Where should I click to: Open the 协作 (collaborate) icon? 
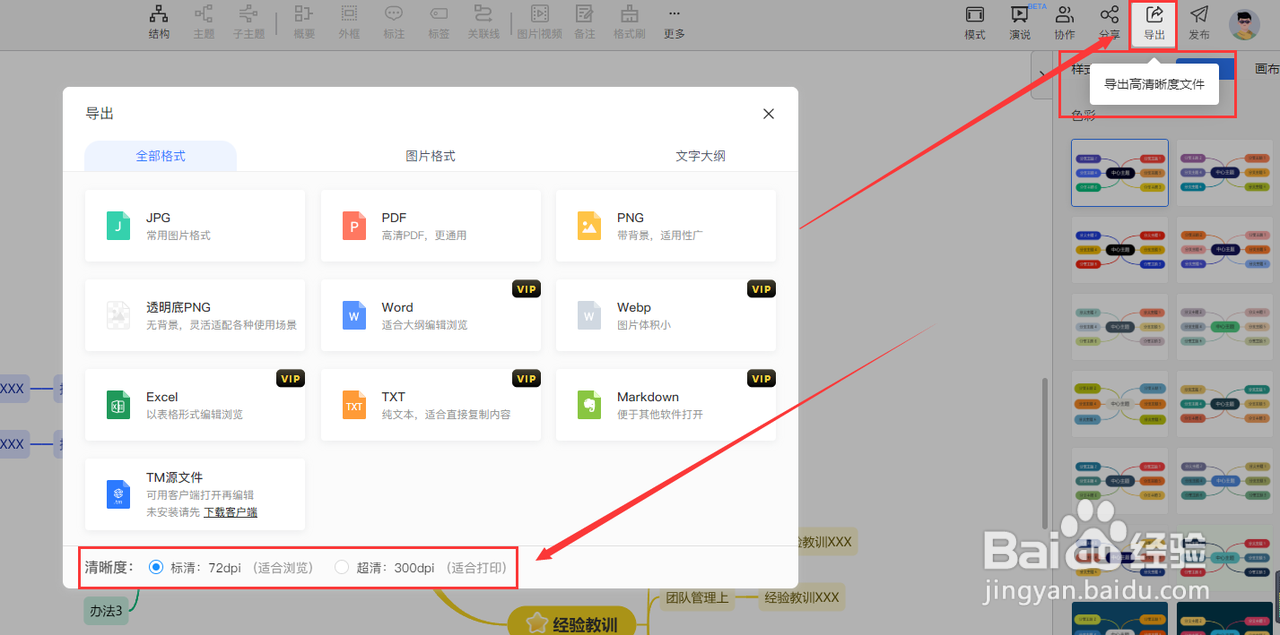[1065, 22]
